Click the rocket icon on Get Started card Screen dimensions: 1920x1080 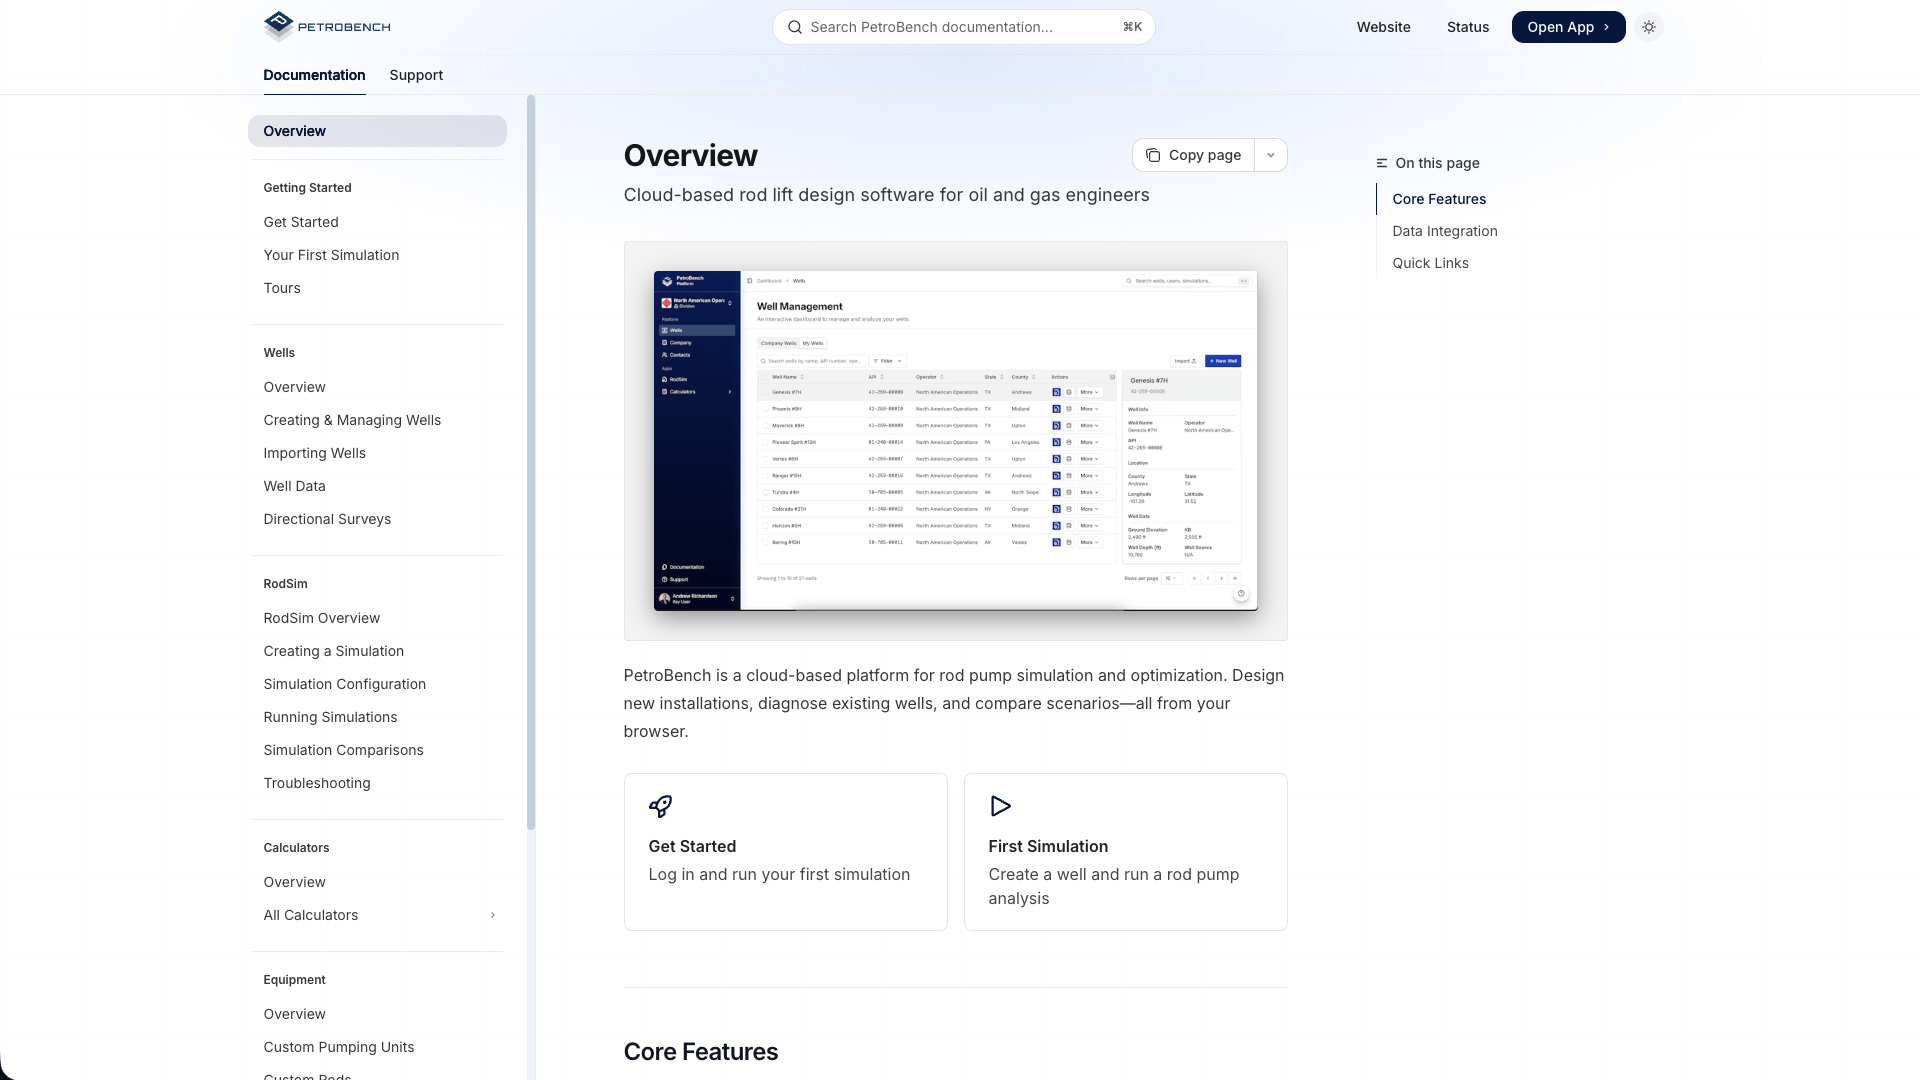660,806
